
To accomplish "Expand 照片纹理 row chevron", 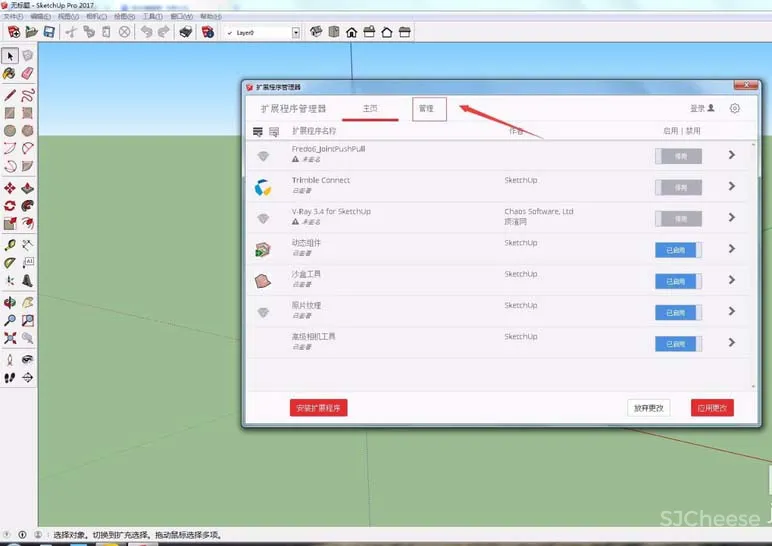I will pyautogui.click(x=732, y=311).
